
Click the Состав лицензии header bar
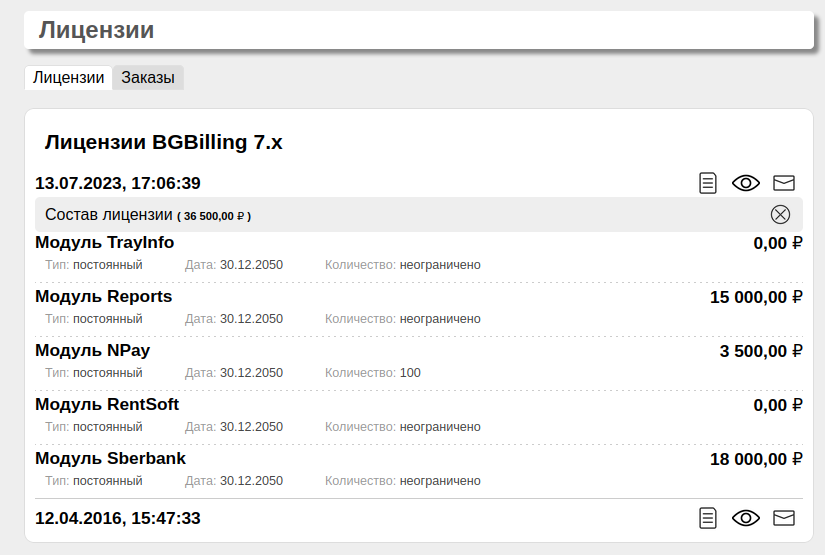(400, 214)
